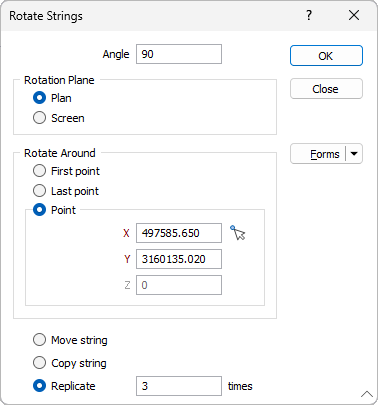Click the Forms button

point(318,154)
